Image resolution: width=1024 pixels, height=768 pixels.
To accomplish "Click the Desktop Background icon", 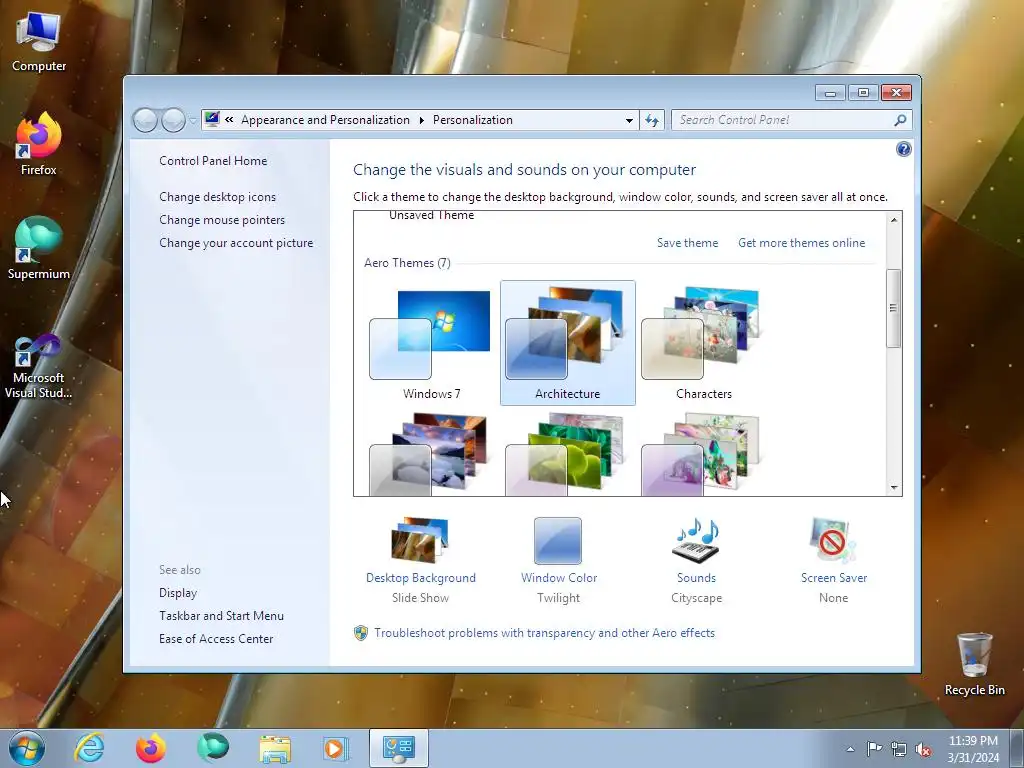I will [420, 540].
